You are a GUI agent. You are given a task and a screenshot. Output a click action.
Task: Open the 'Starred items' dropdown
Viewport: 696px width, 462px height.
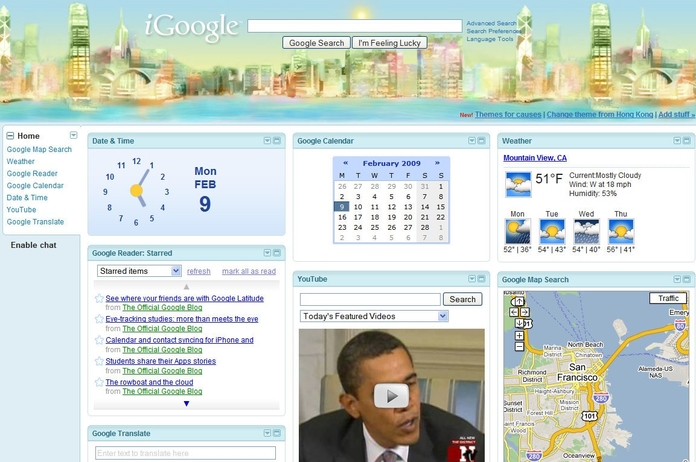pos(139,271)
